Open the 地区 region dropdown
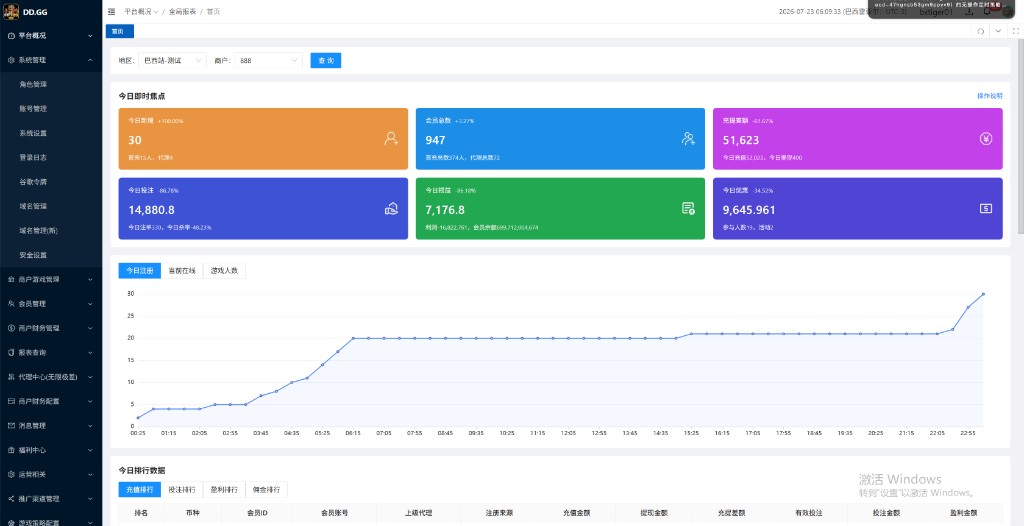1024x526 pixels. (172, 60)
